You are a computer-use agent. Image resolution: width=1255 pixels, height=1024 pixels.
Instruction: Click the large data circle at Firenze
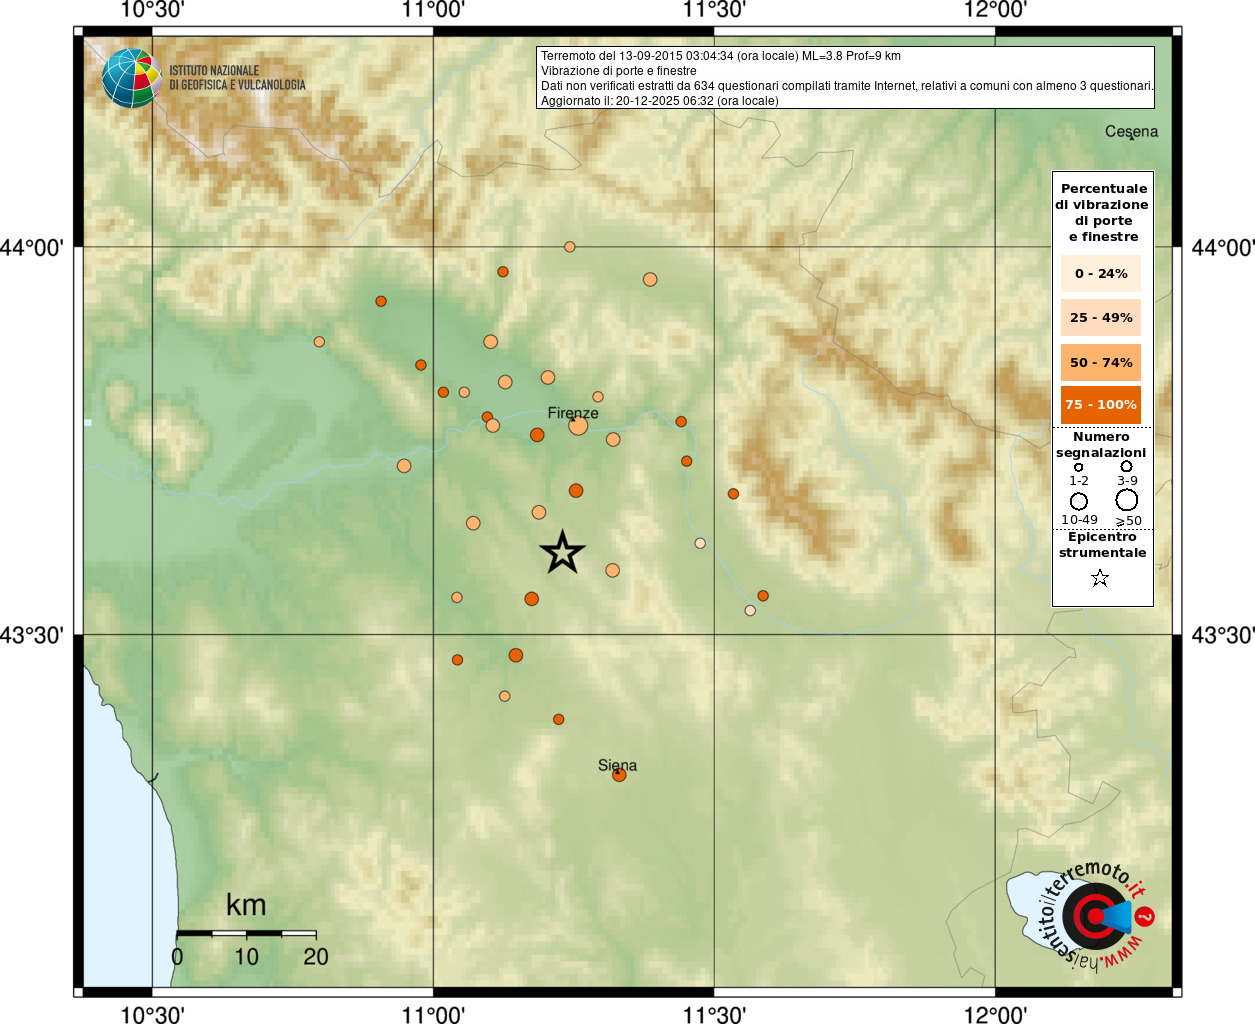coord(578,426)
